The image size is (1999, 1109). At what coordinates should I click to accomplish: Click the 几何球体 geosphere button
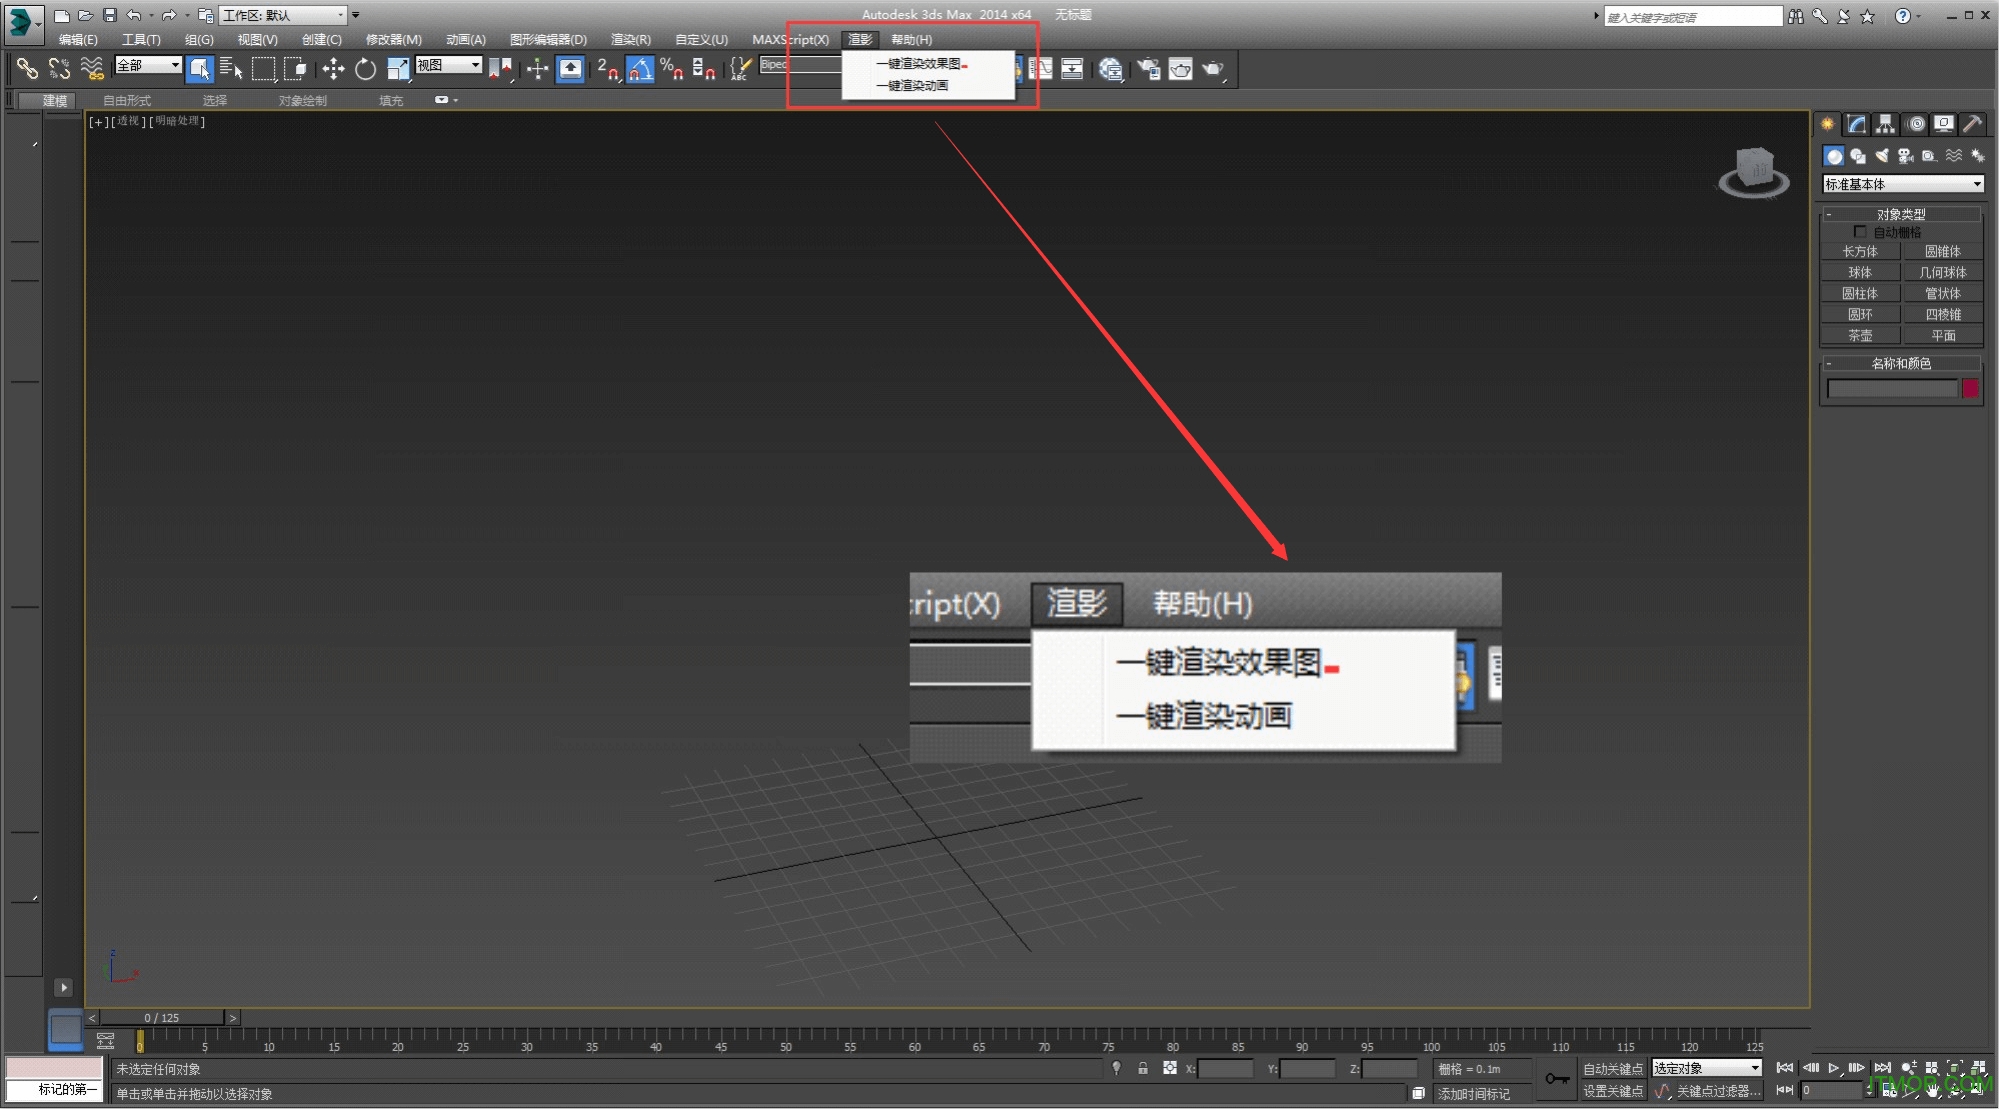[1942, 273]
